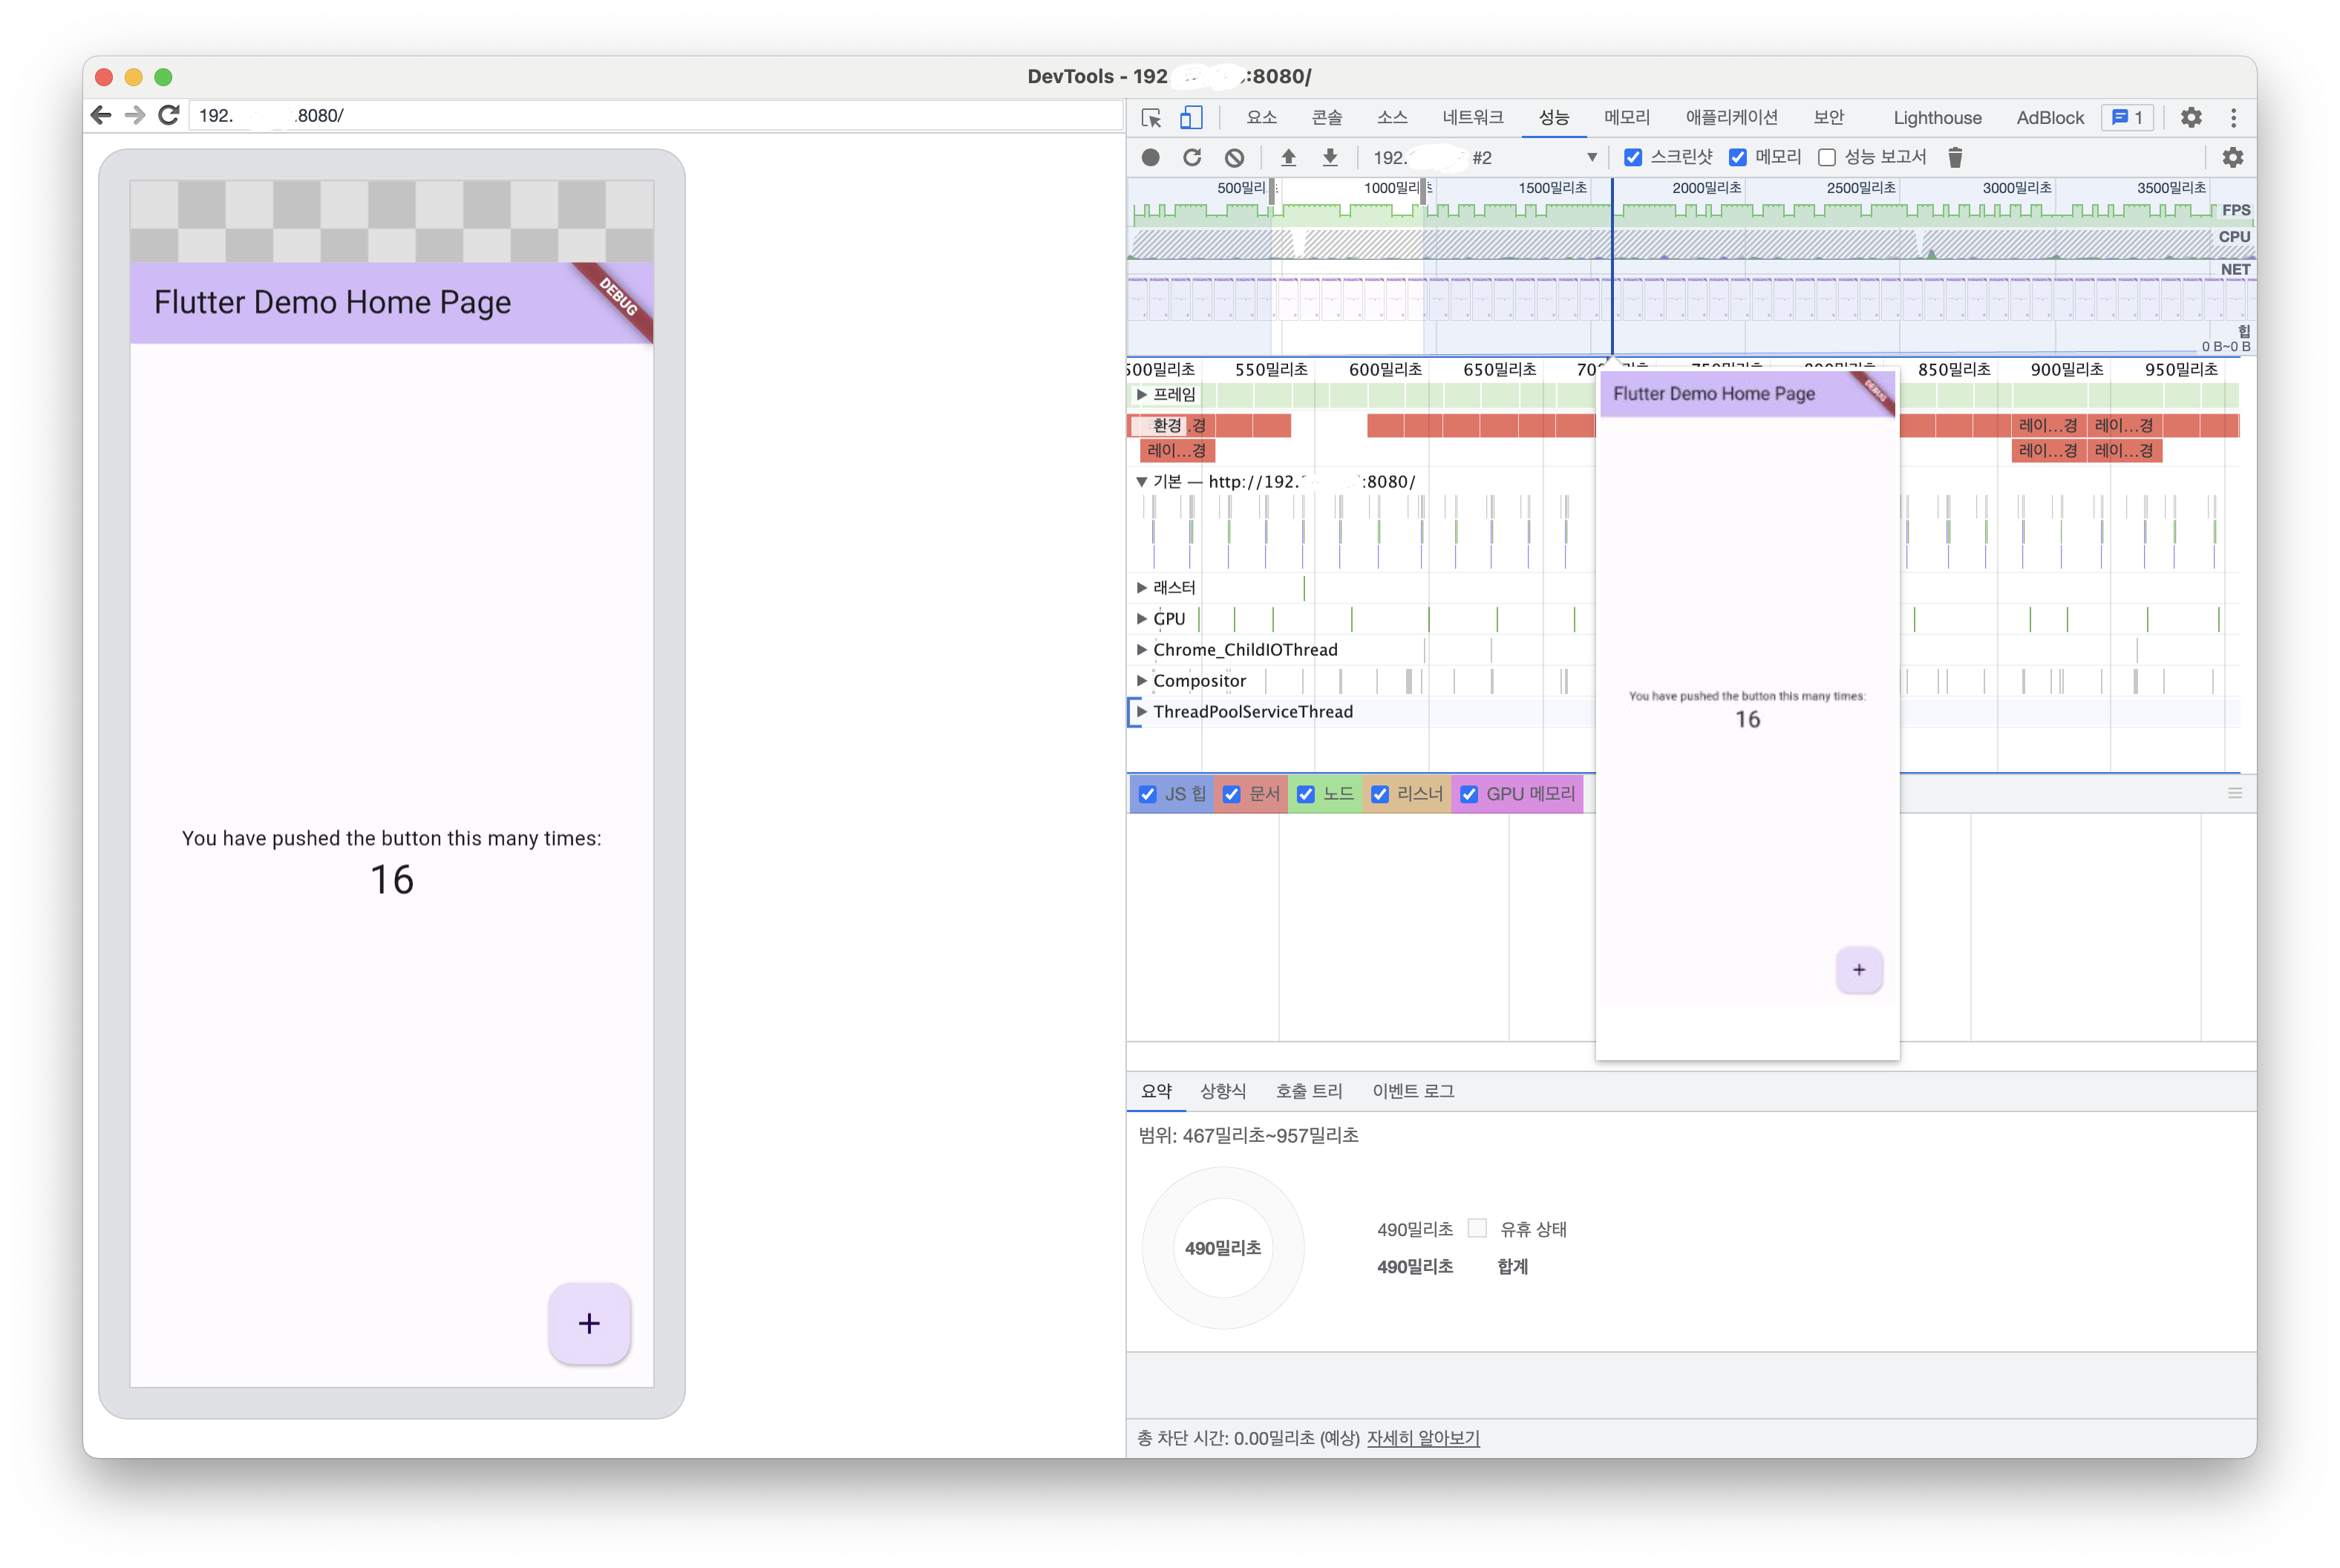The image size is (2340, 1568).
Task: Clear the performance recording
Action: coord(1234,158)
